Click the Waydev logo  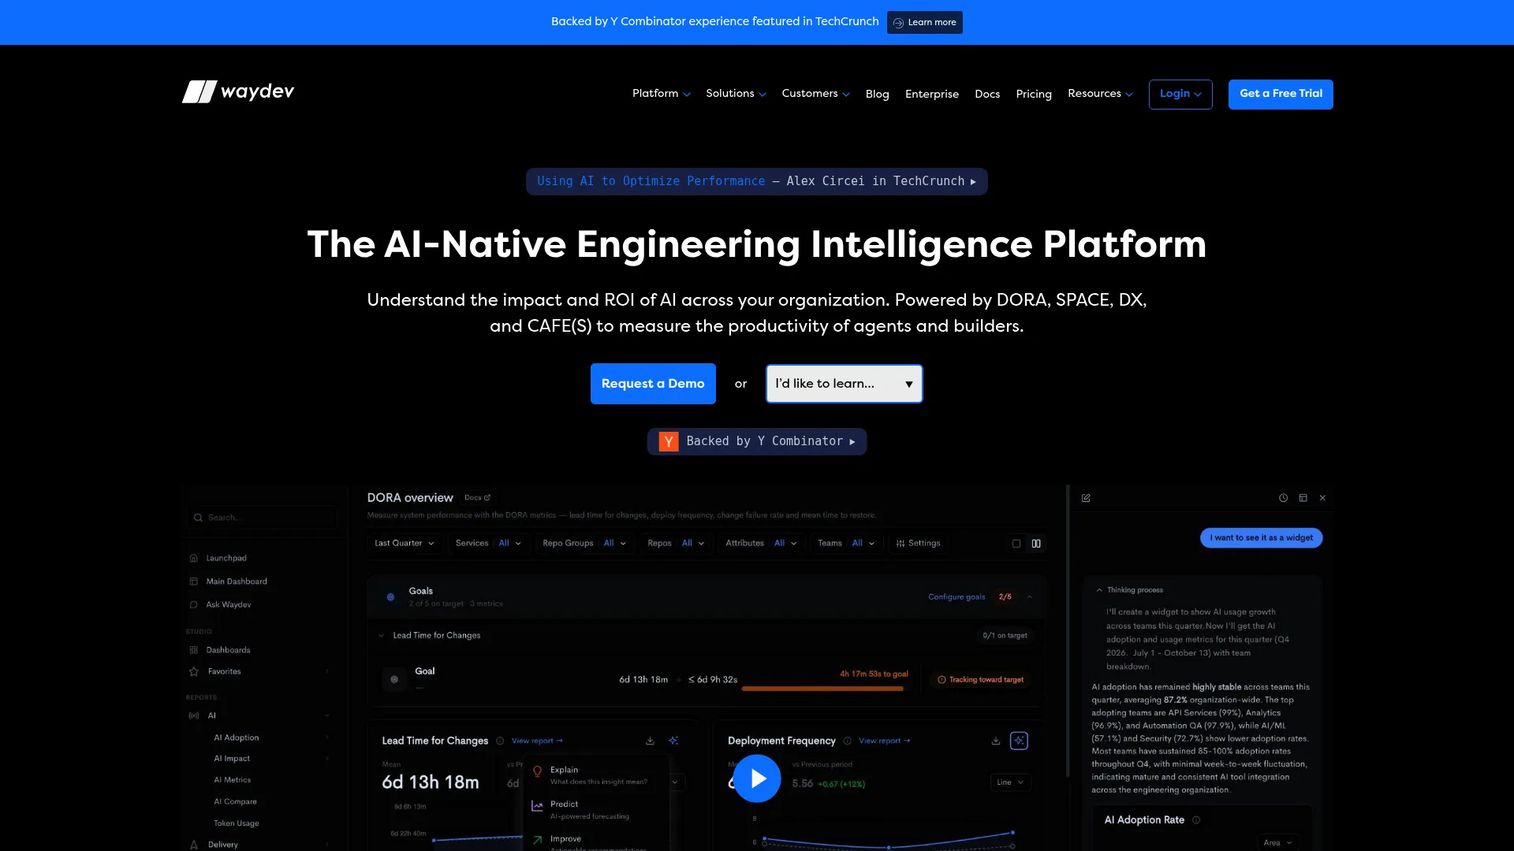(238, 92)
